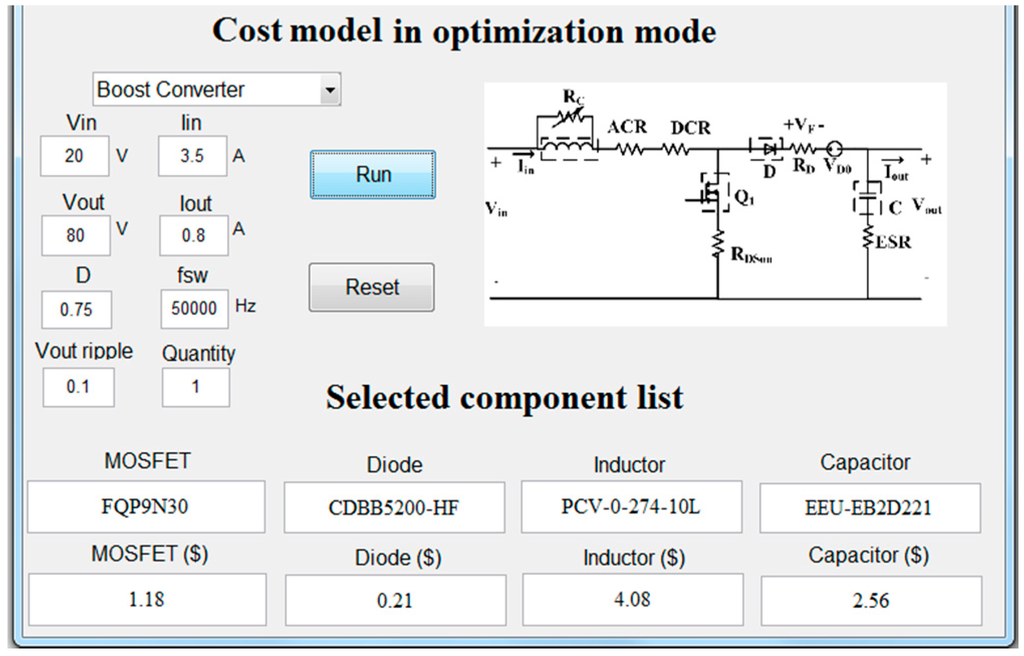Click the MOSFET part name FQP9N30
Image resolution: width=1024 pixels, height=656 pixels.
(146, 506)
